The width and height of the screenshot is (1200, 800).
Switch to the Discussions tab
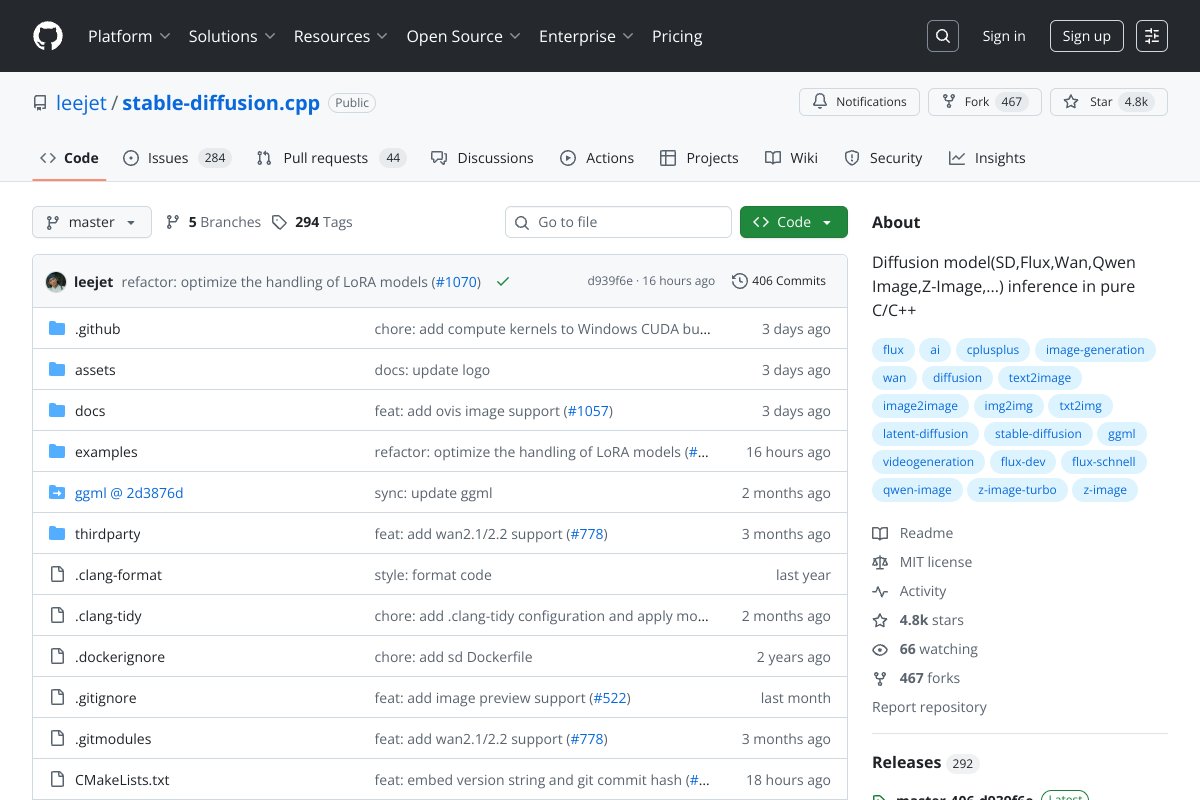point(482,158)
